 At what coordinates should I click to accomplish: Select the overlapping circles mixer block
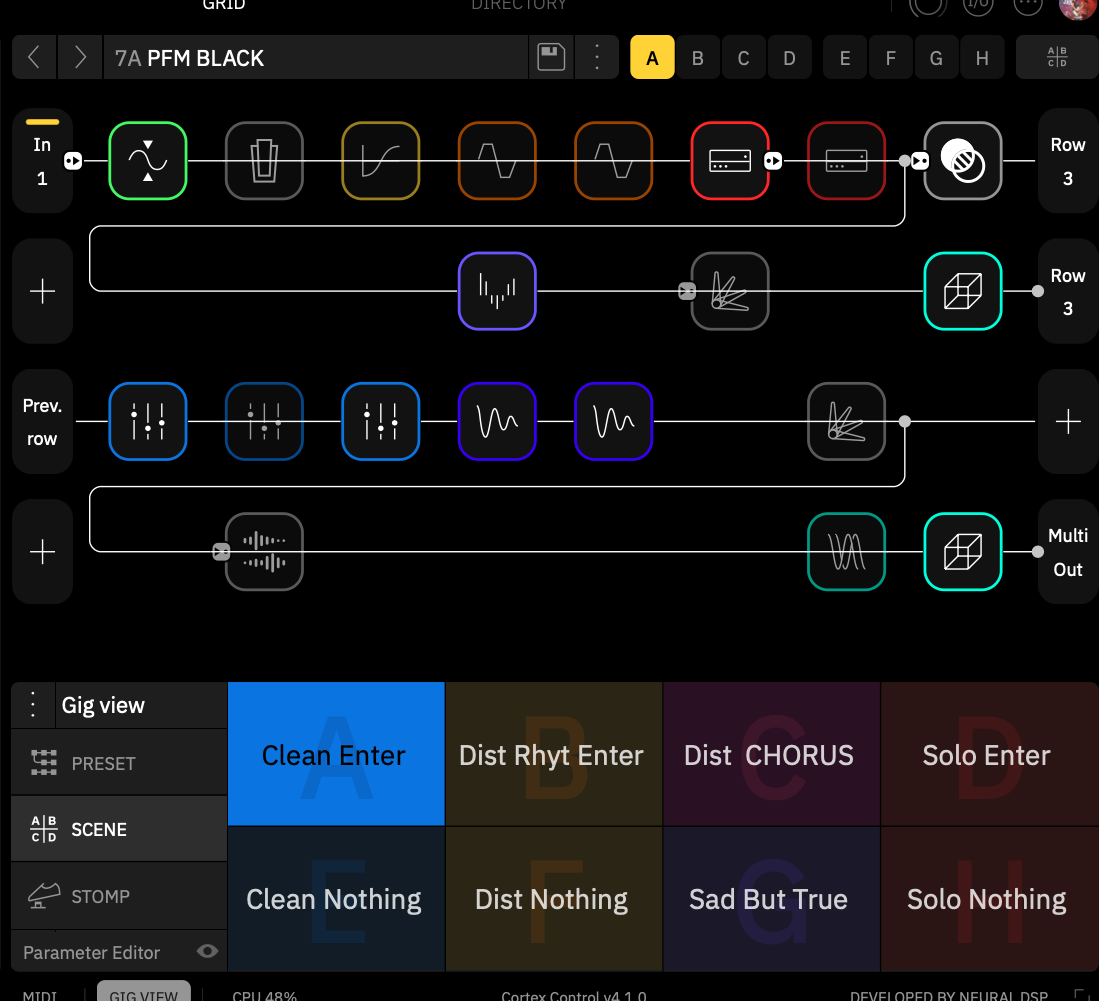tap(962, 161)
